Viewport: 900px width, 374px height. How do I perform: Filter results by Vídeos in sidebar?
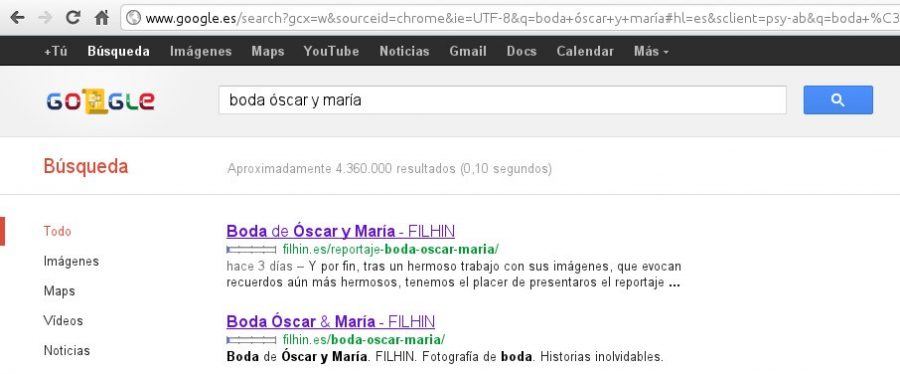63,321
